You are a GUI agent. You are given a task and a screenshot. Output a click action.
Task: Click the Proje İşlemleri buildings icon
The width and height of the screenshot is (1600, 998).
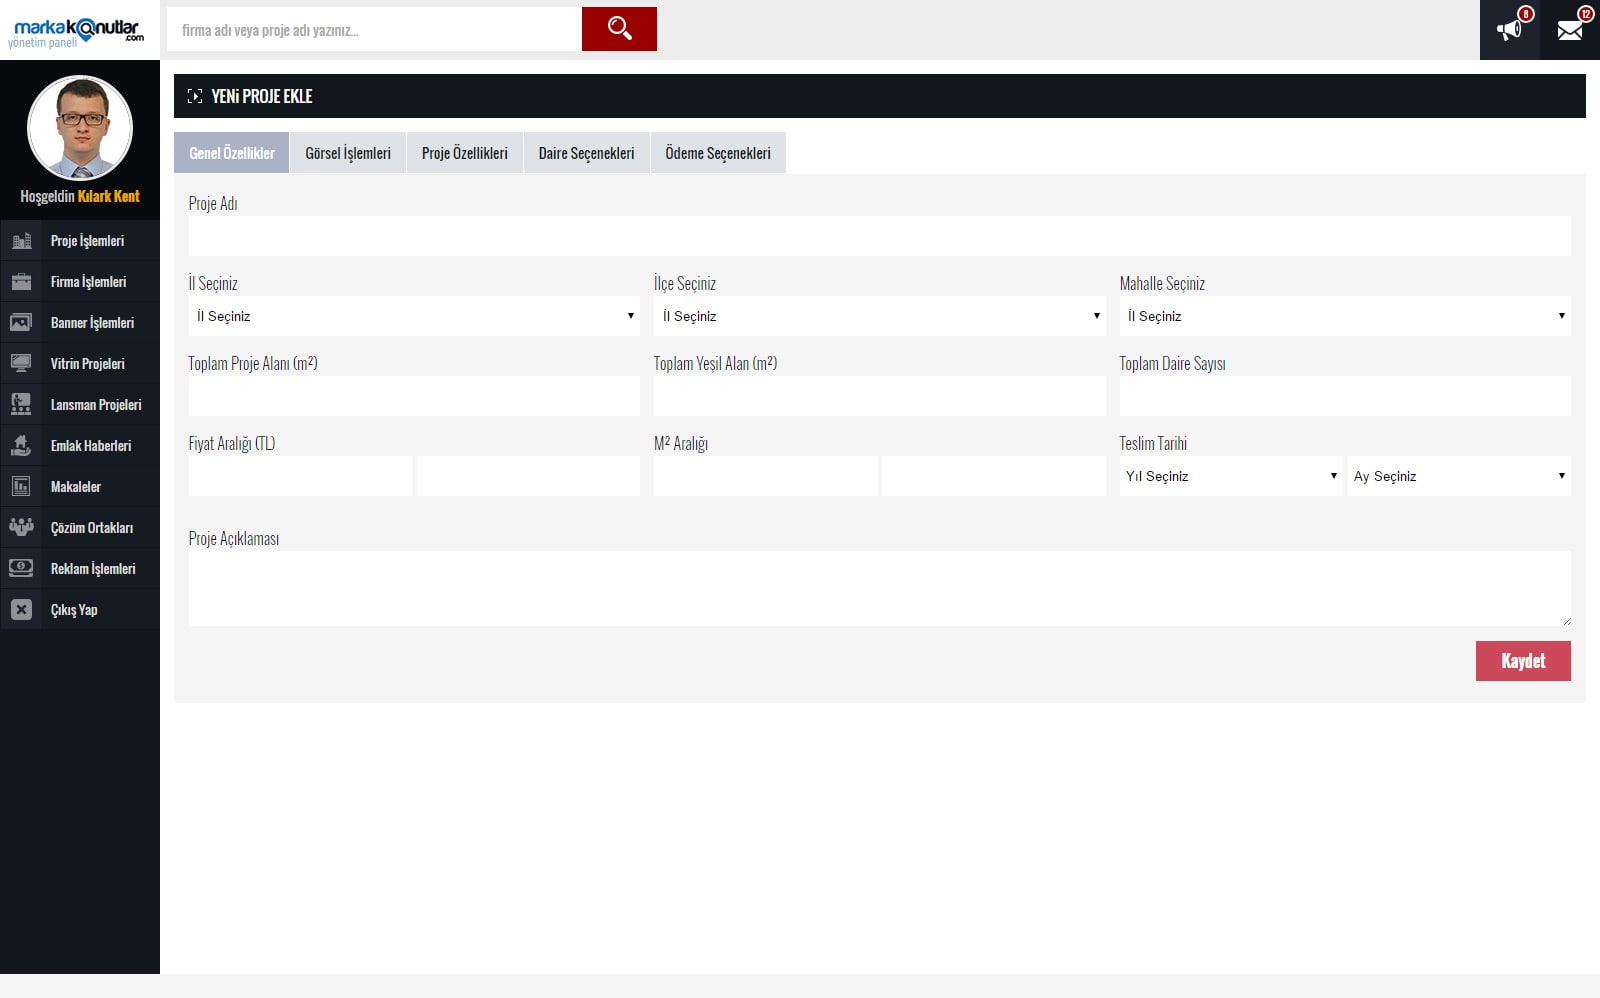pyautogui.click(x=21, y=241)
